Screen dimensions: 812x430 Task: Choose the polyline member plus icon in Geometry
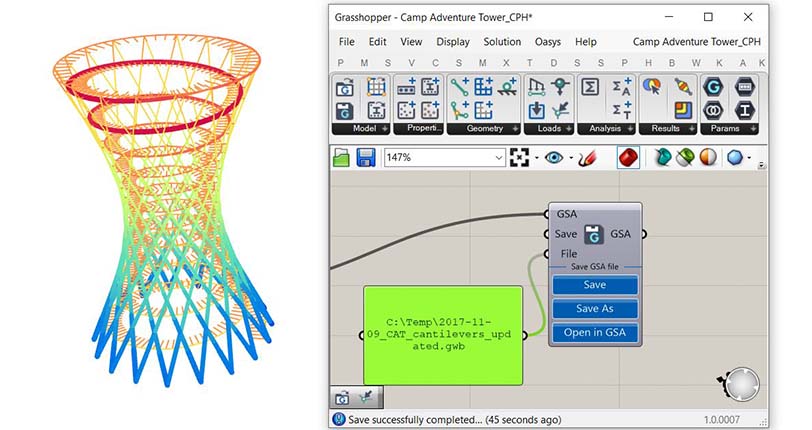(x=459, y=111)
